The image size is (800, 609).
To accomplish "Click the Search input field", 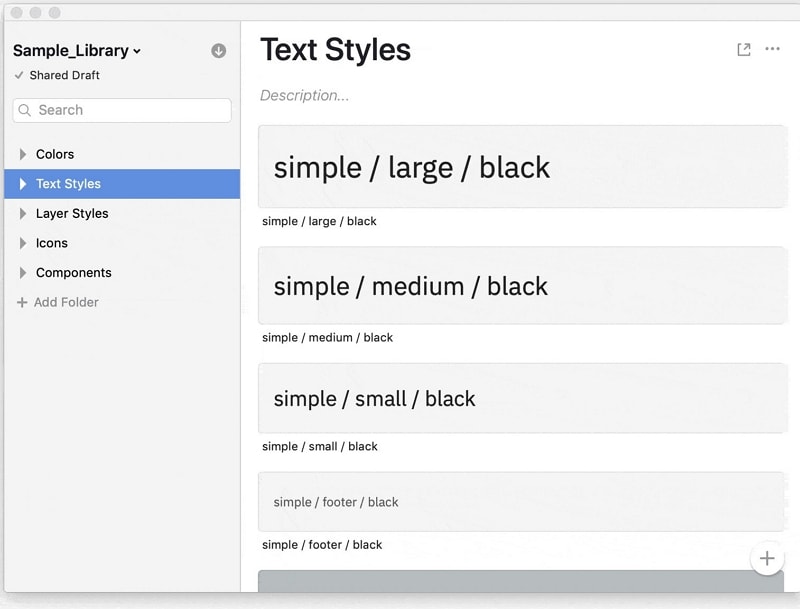I will pos(130,110).
